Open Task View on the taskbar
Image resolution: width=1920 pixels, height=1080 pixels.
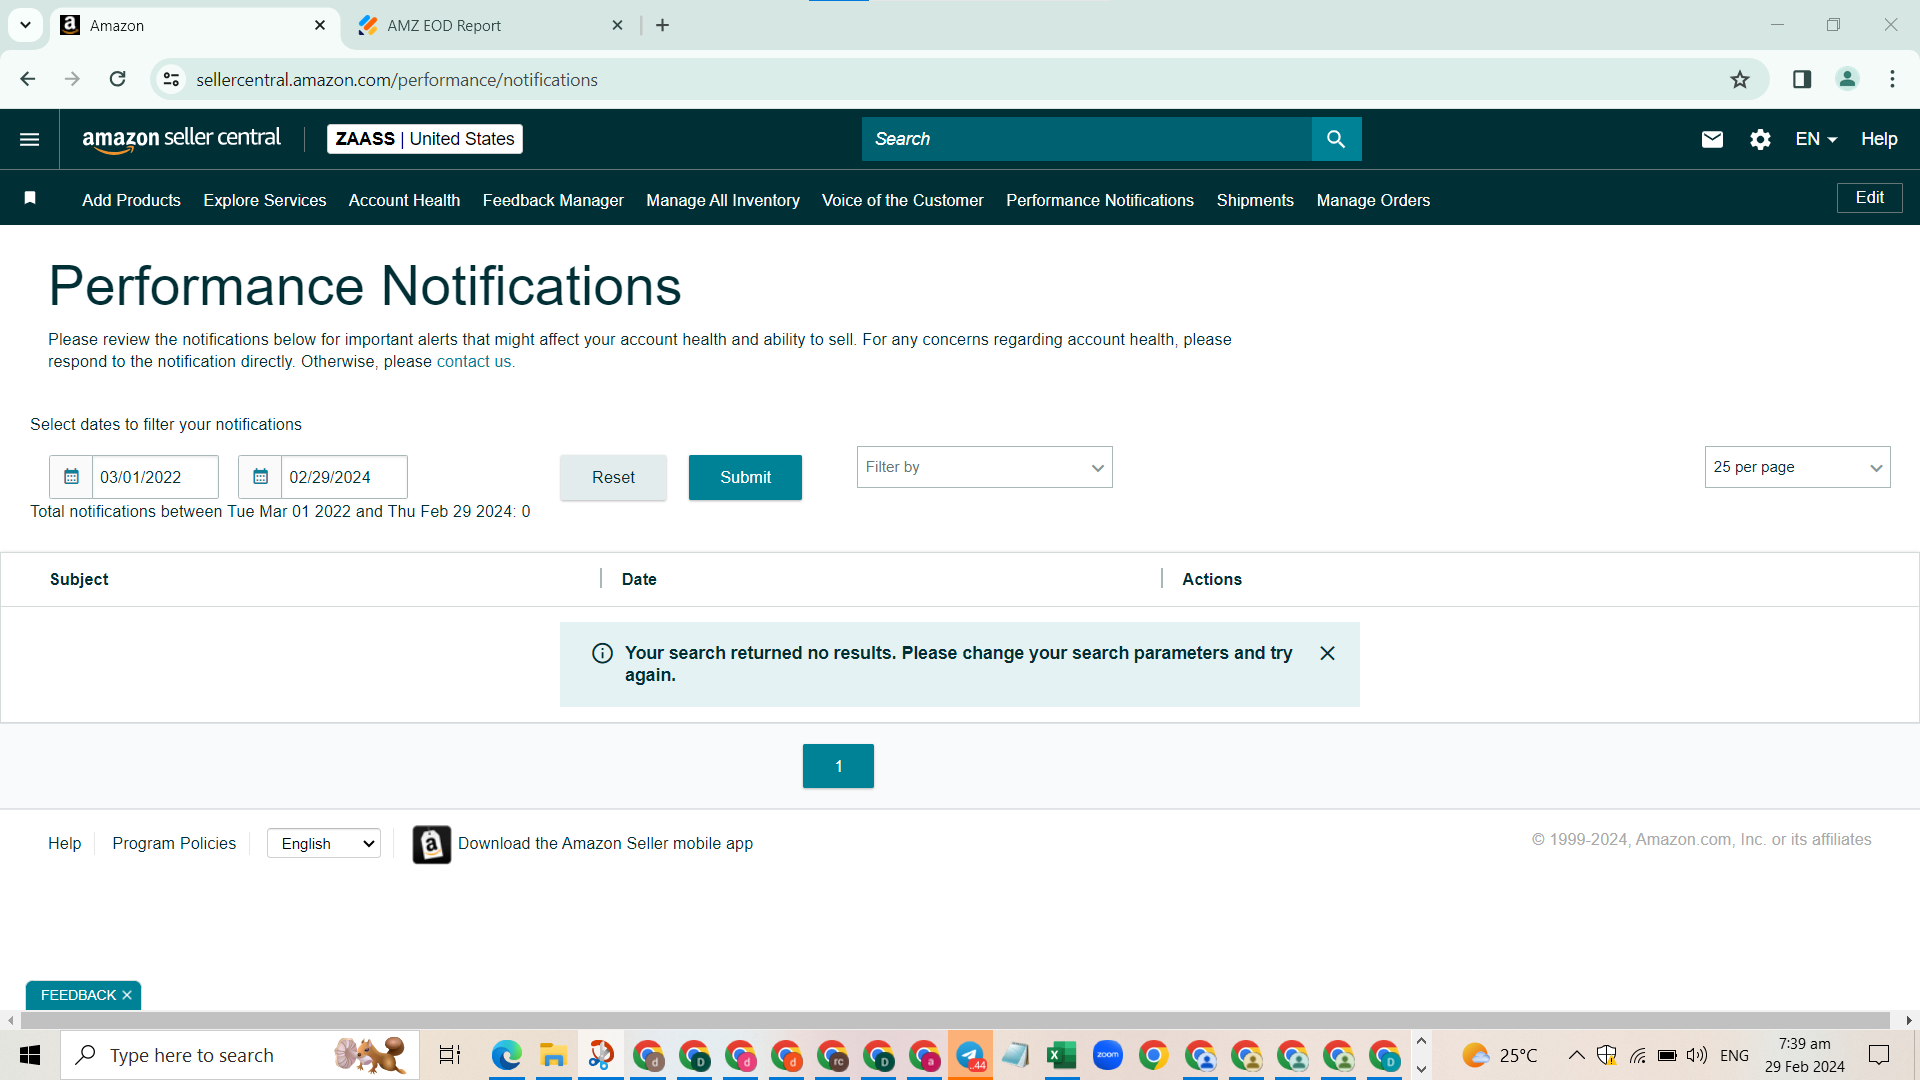pos(450,1055)
